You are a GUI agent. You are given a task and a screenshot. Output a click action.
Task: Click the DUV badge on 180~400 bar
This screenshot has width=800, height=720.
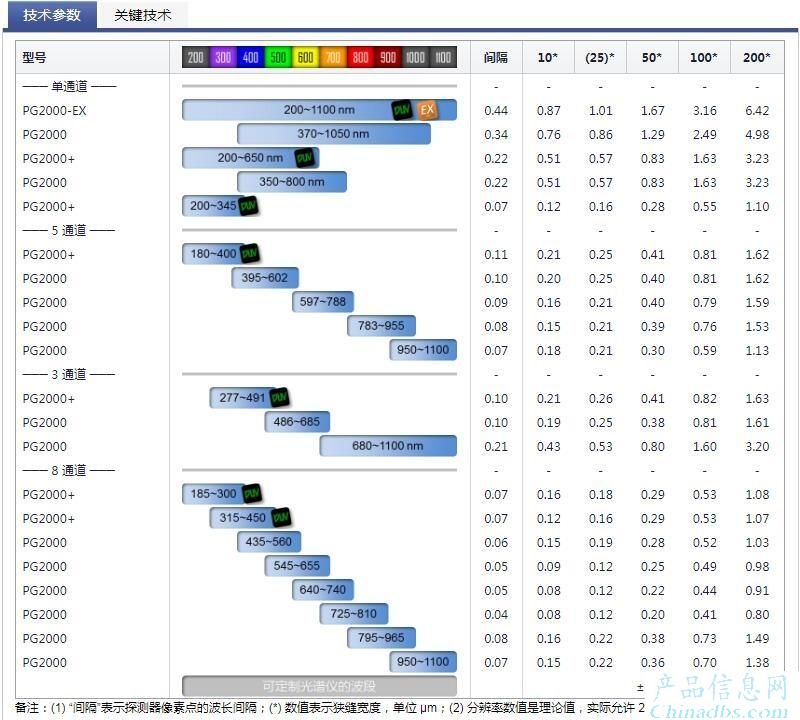[249, 254]
